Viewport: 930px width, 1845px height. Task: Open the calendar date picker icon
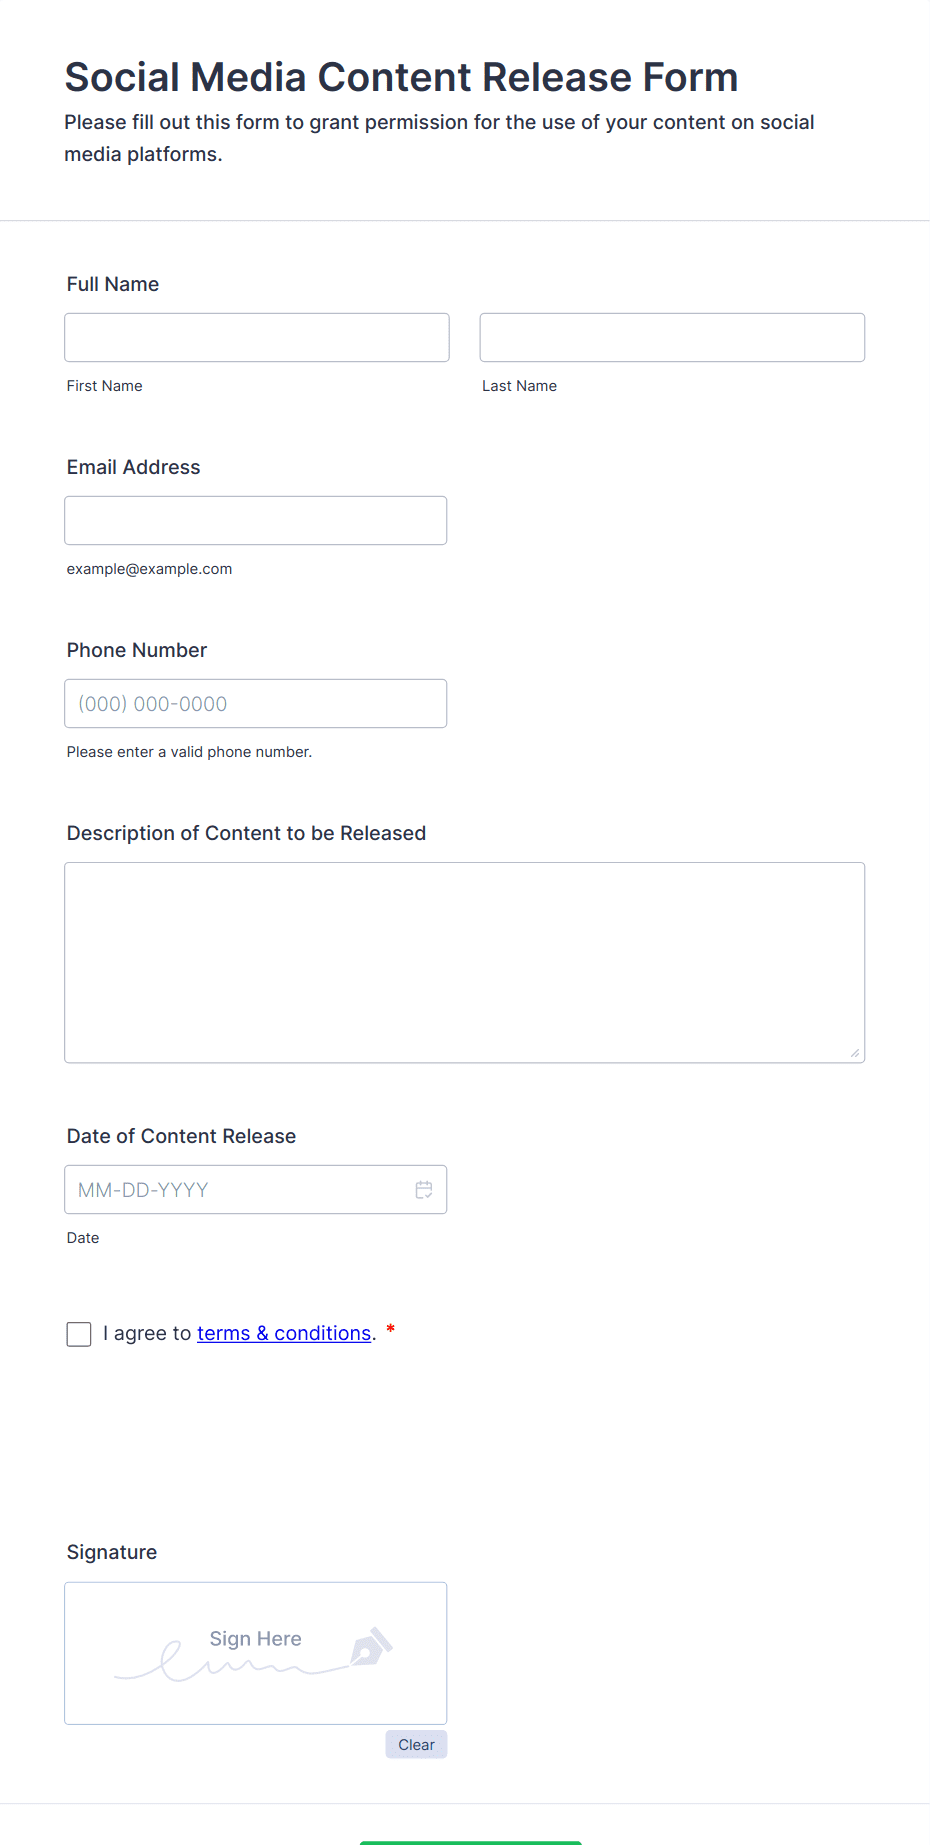(x=424, y=1190)
